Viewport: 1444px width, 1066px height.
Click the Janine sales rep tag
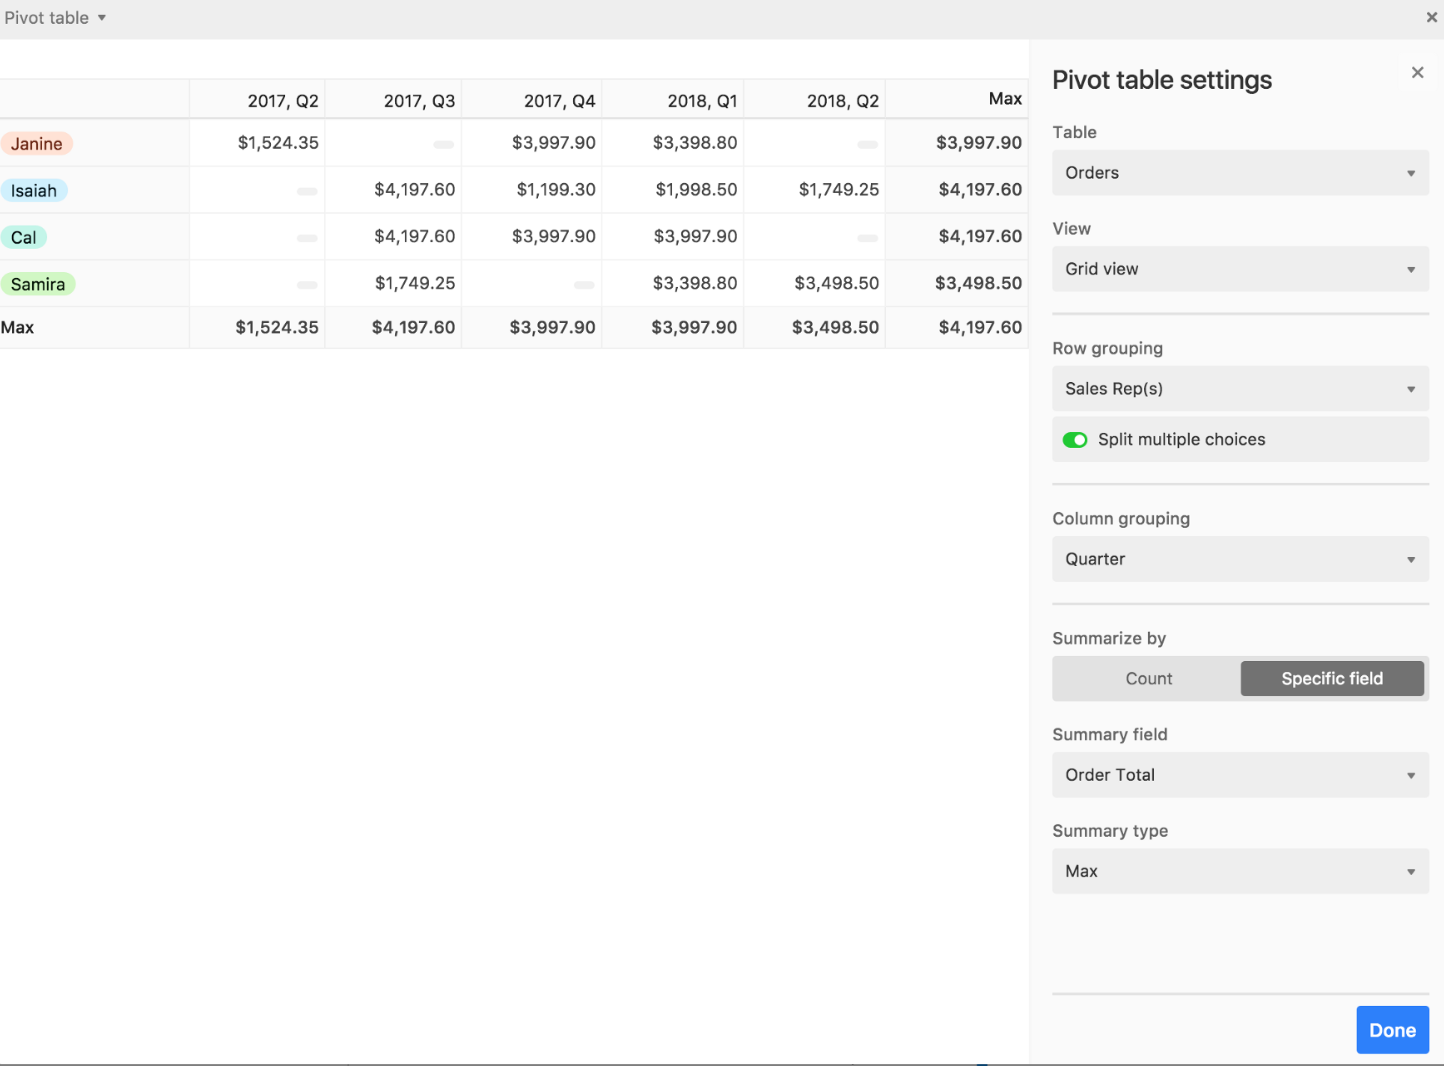point(37,144)
